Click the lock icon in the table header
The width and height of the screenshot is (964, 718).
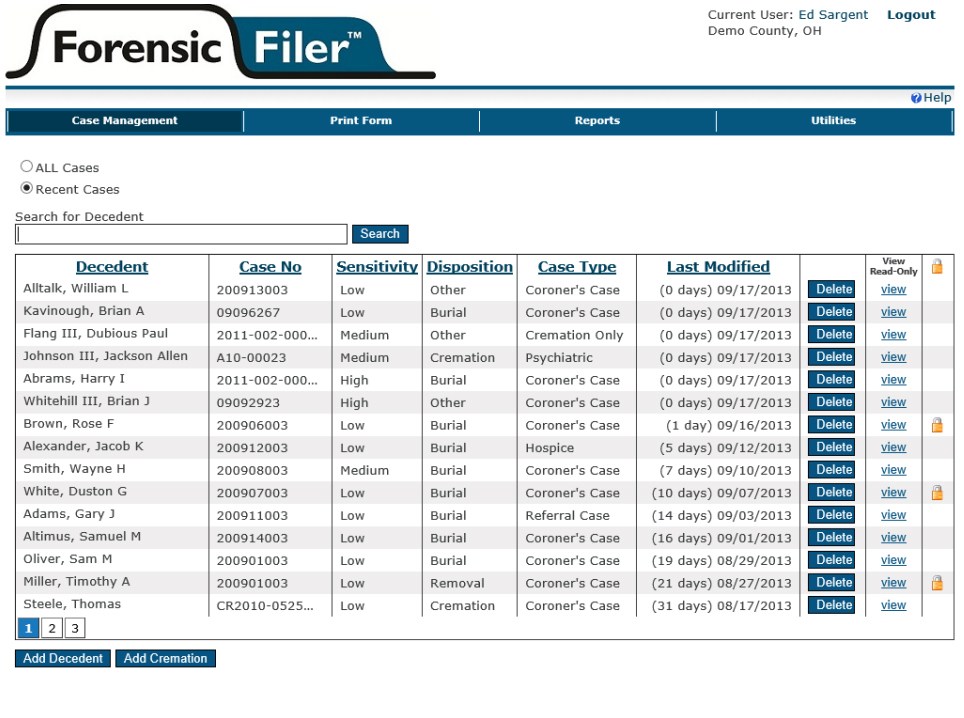coord(937,266)
